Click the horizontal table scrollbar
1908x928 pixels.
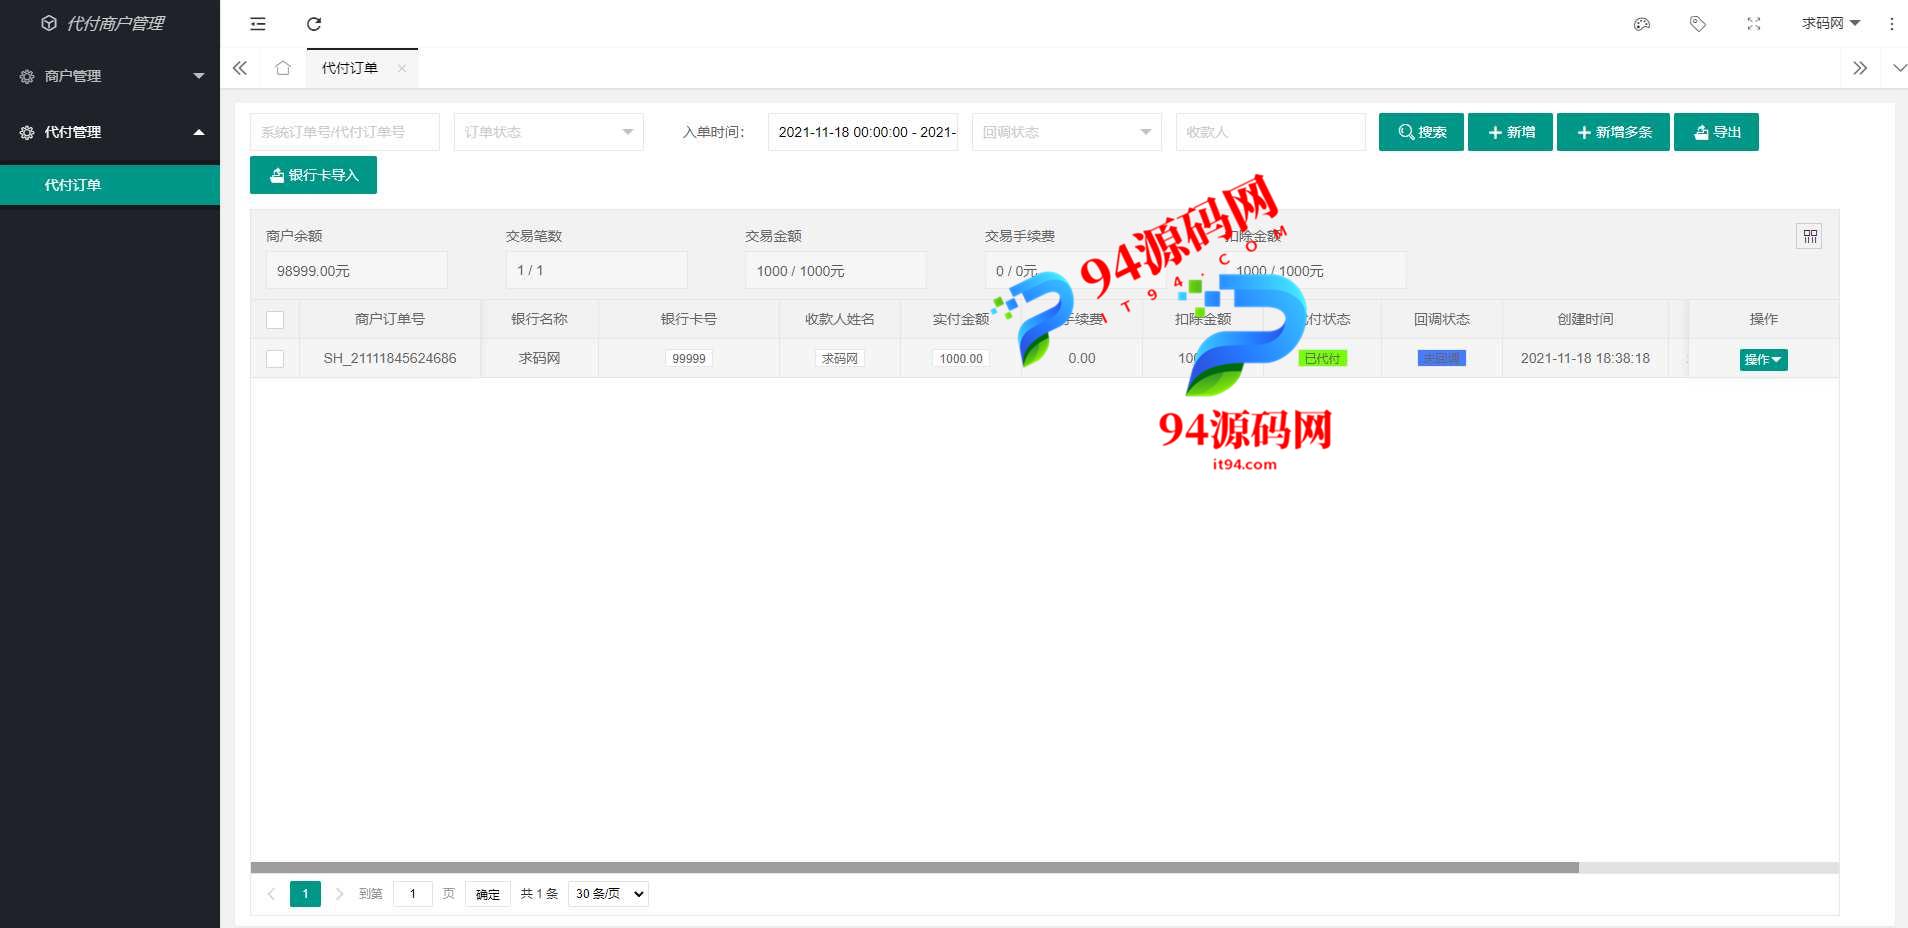[x=914, y=868]
